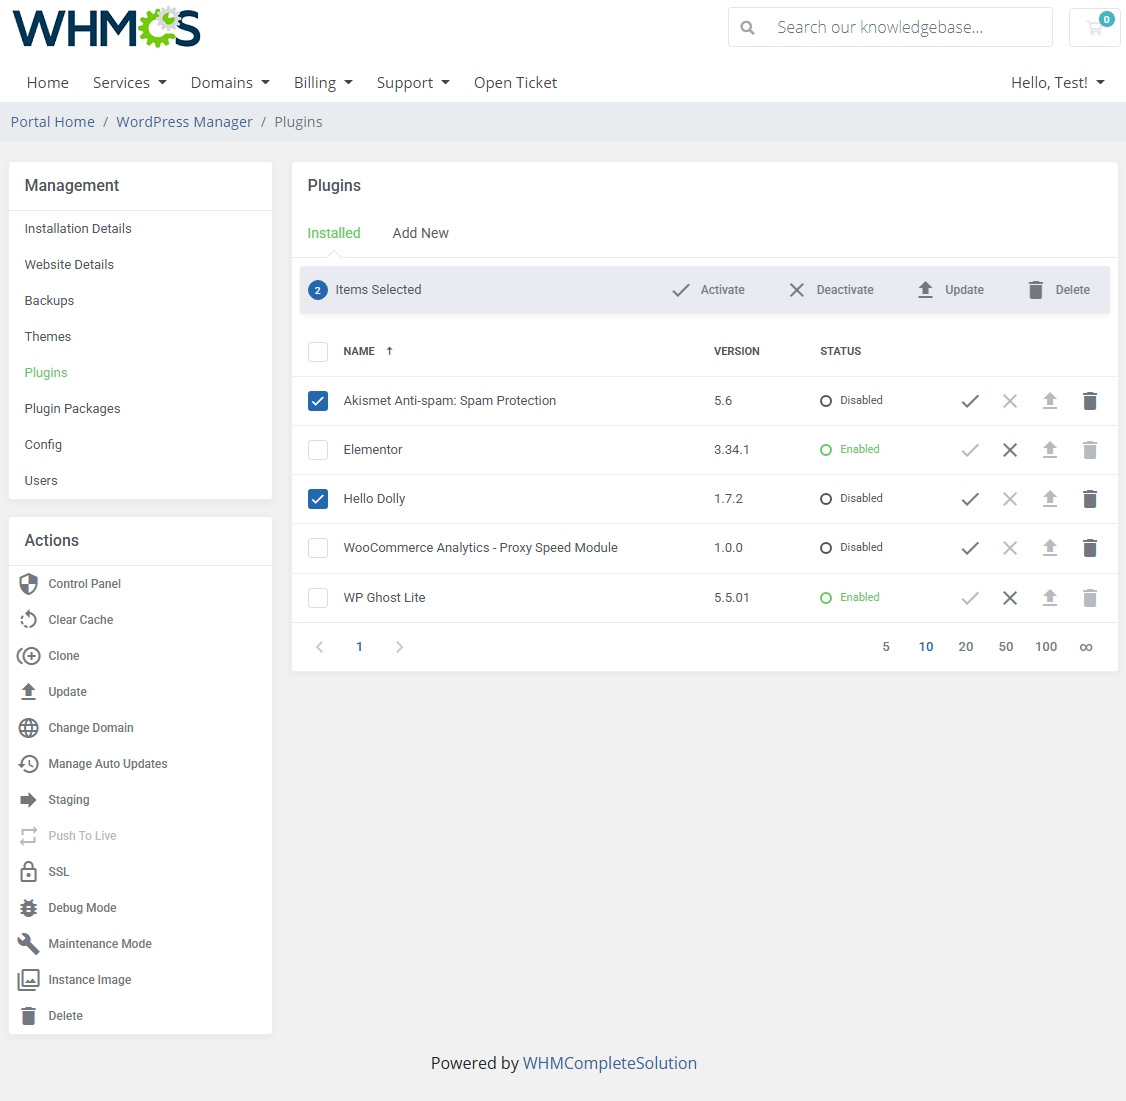Delete WP Ghost Lite using its trash icon

(1089, 597)
